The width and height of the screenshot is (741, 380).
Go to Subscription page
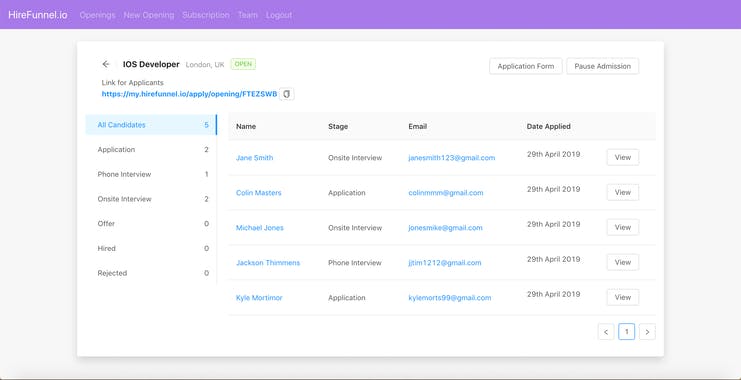(206, 15)
